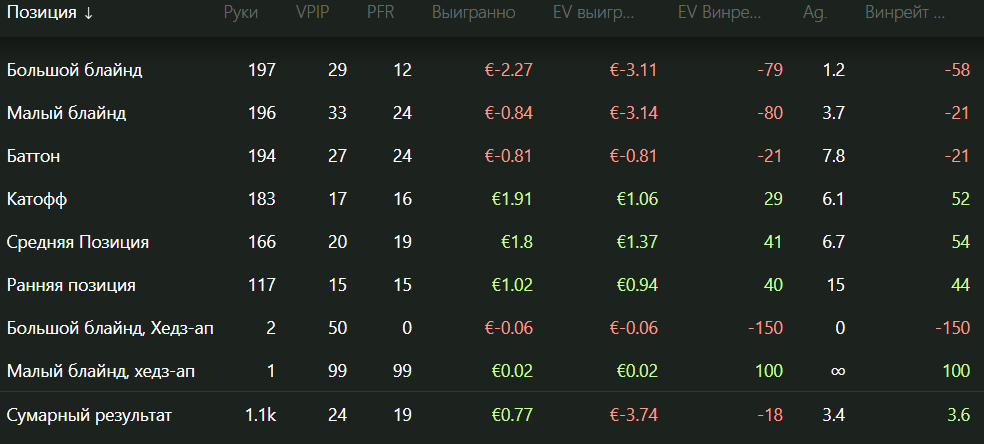Select the Катофф row
Viewport: 984px width, 444px height.
[492, 199]
